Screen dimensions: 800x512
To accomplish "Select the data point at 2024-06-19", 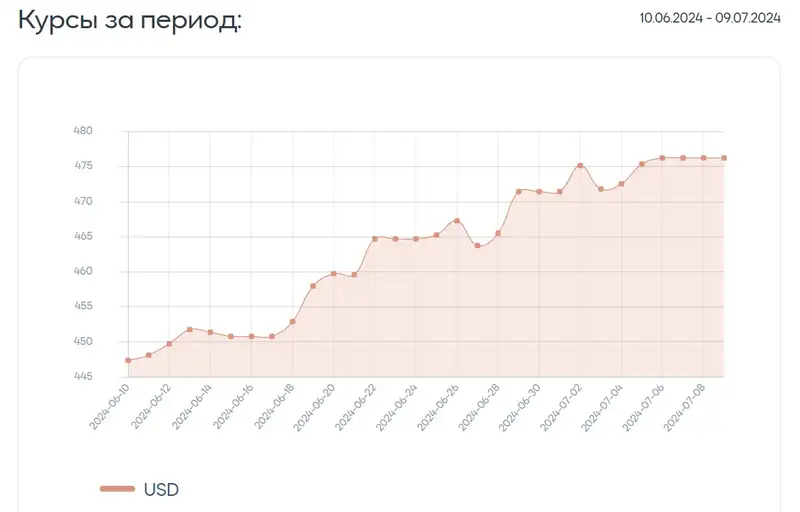I will (x=313, y=286).
